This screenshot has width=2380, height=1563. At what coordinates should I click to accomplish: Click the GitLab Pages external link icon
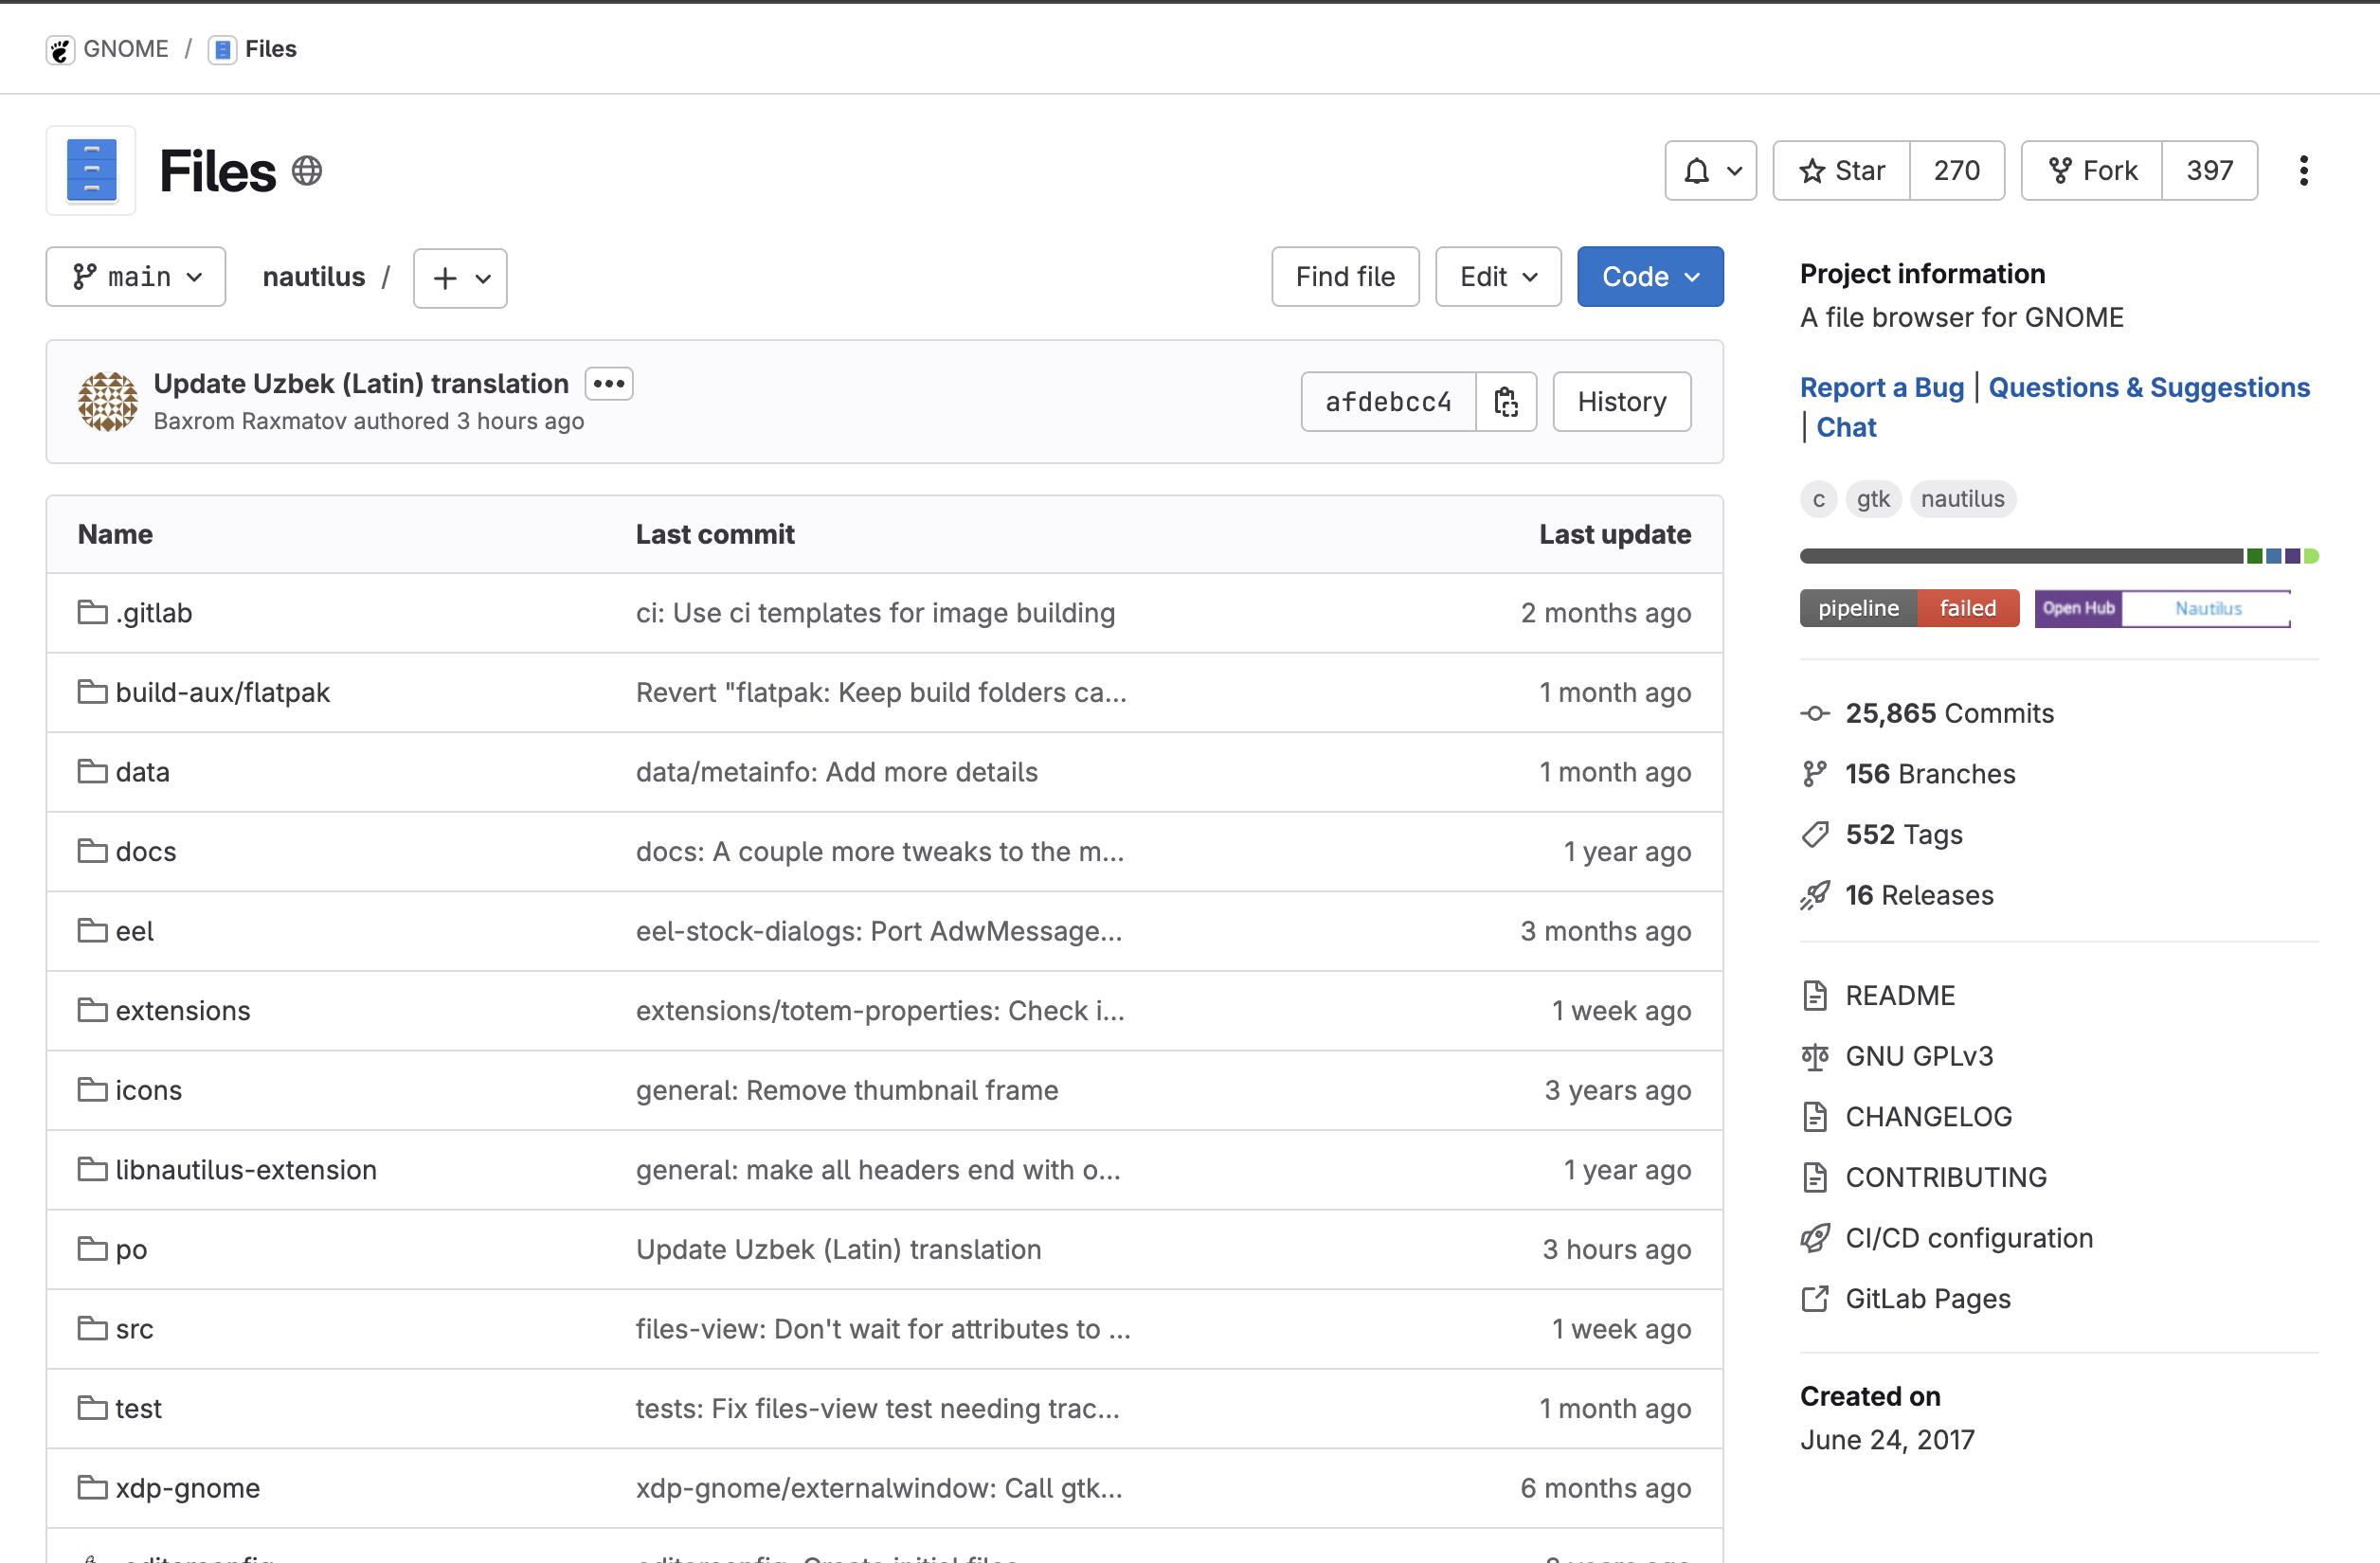point(1815,1298)
